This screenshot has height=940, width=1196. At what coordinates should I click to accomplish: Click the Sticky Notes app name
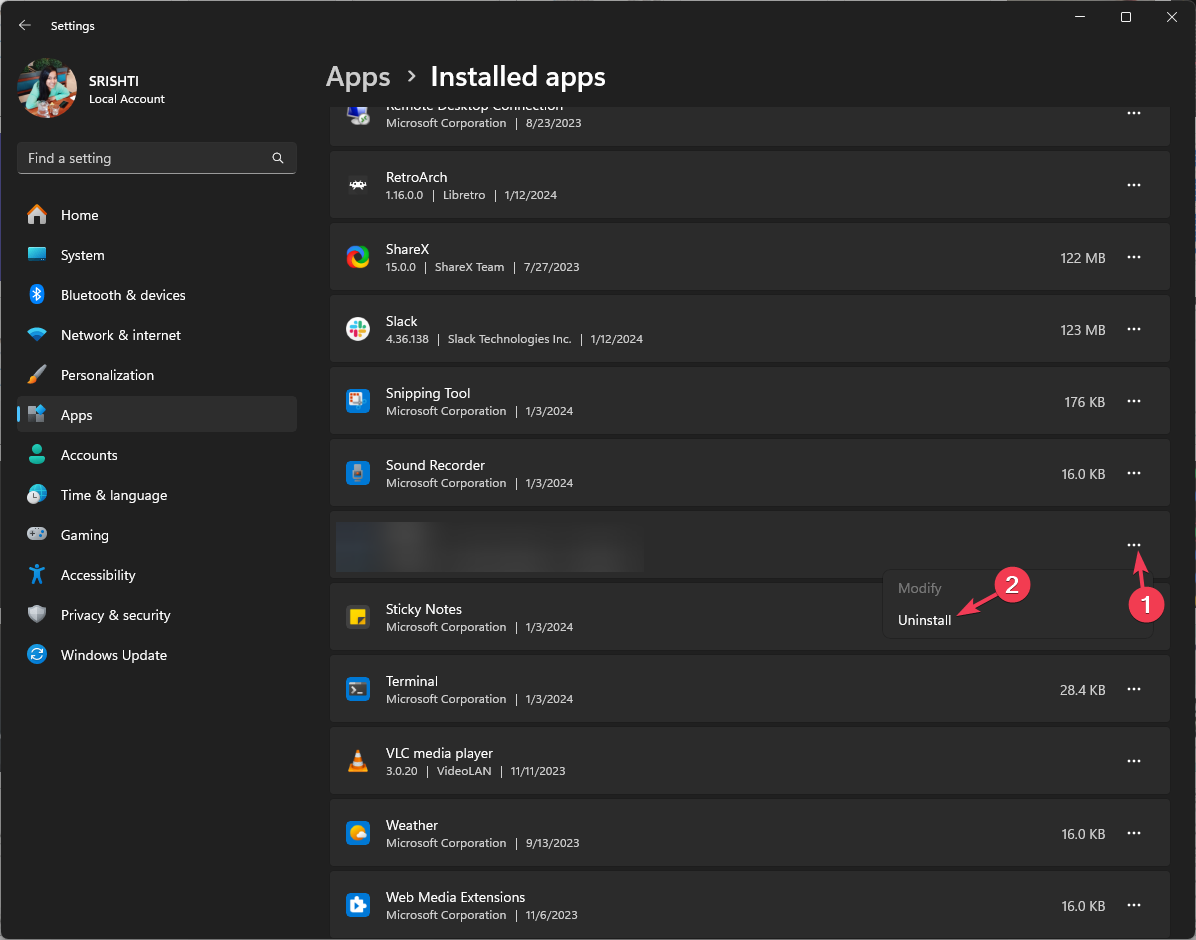424,609
